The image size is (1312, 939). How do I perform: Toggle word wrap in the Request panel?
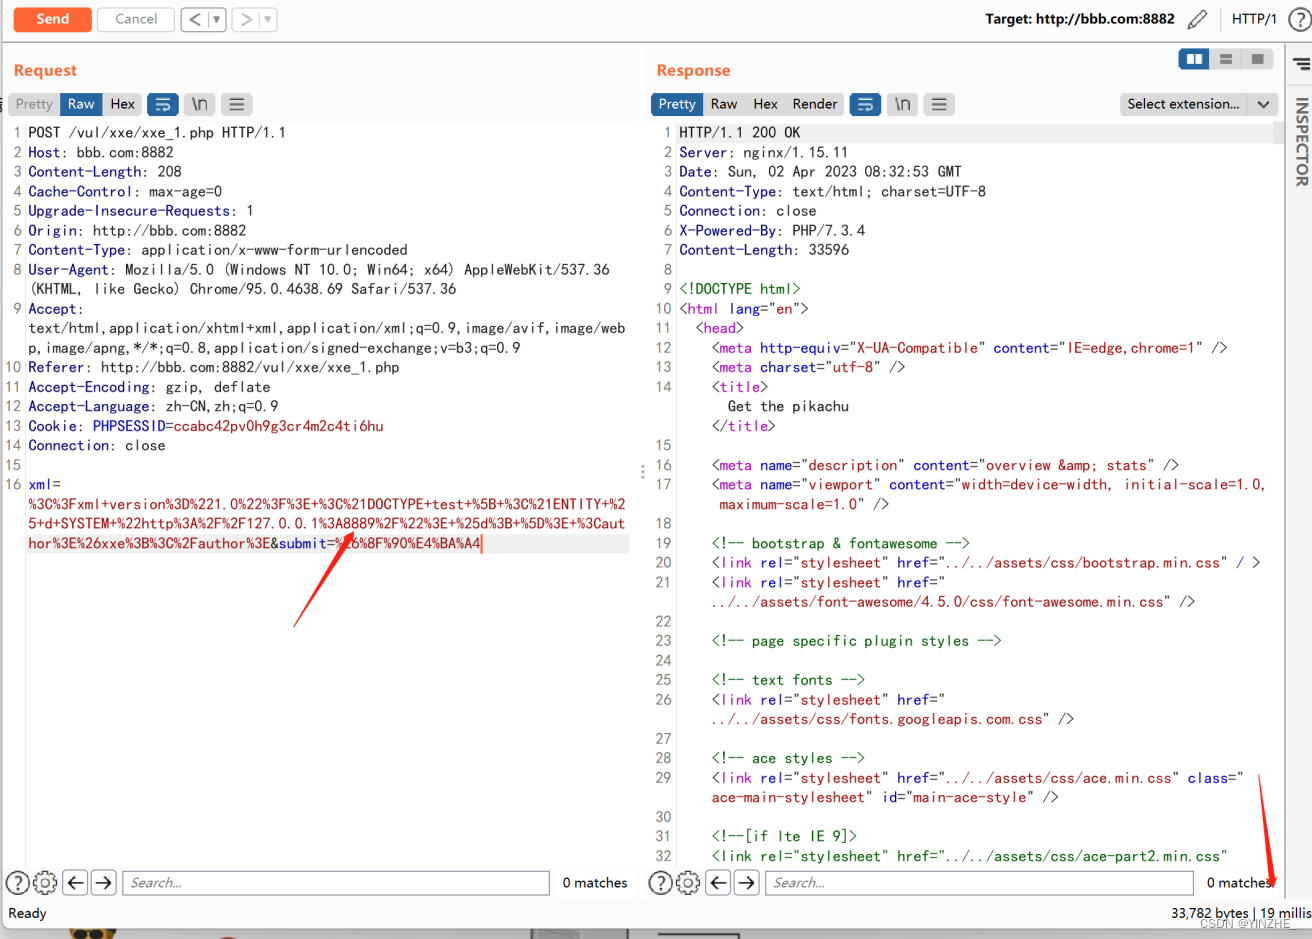(x=163, y=104)
